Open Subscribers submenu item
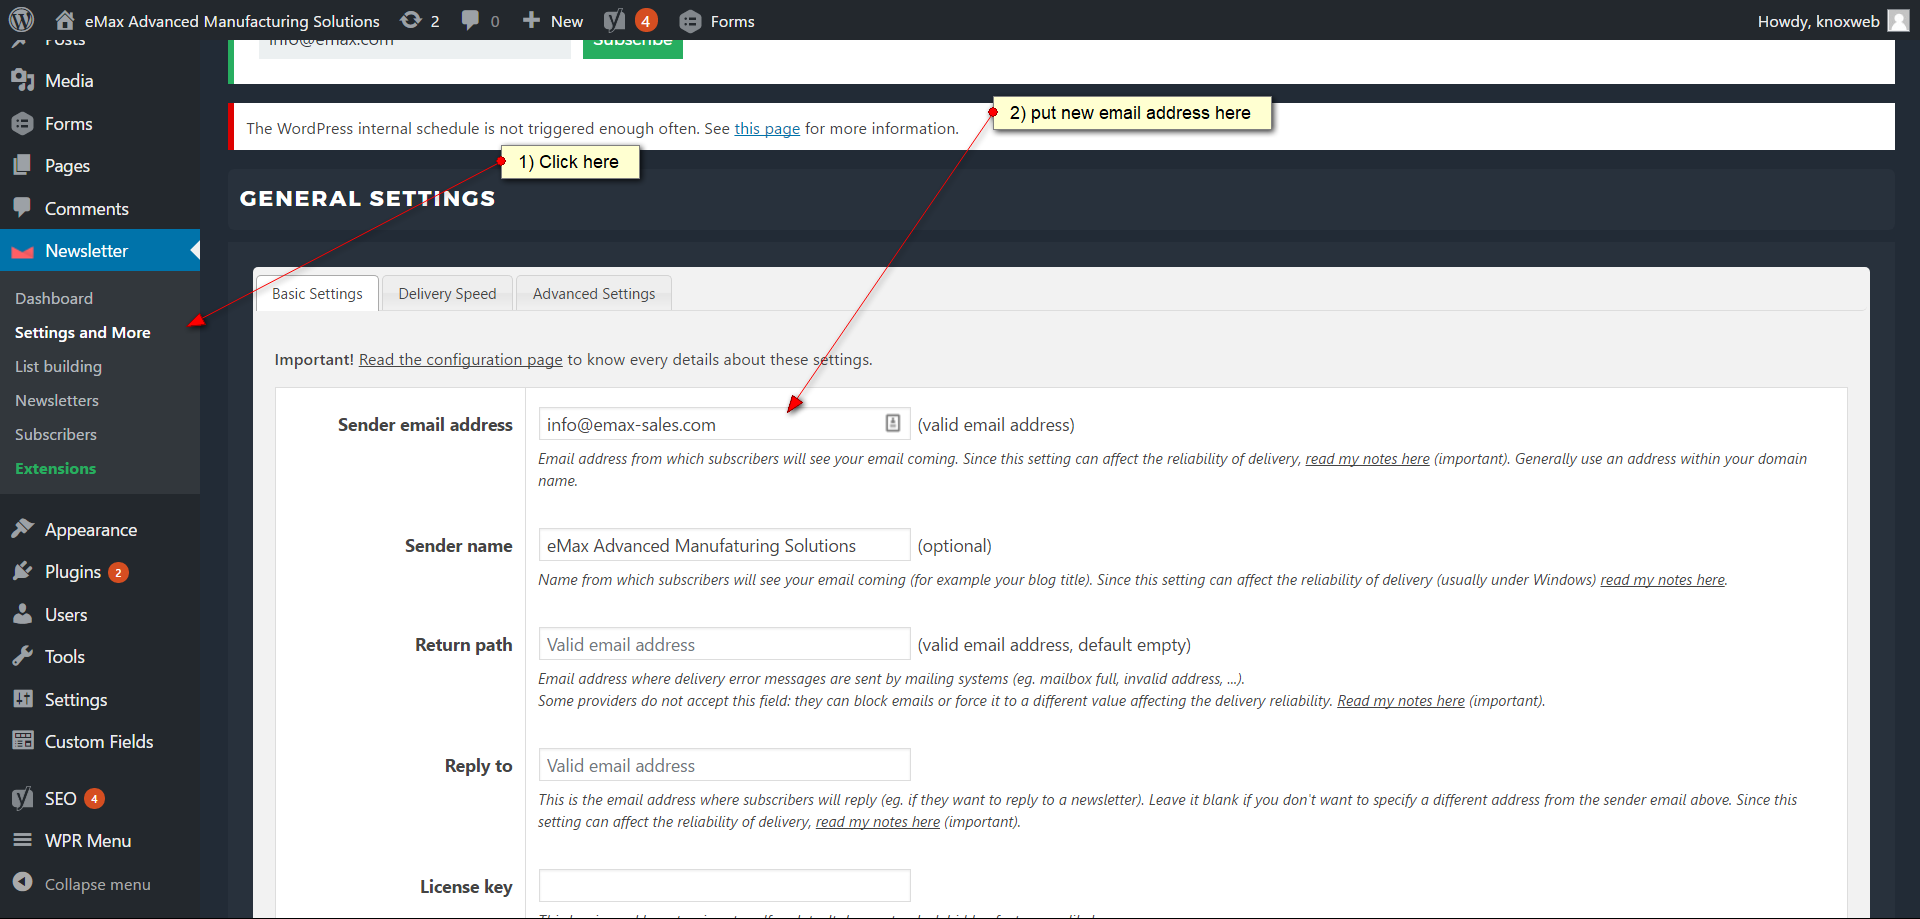Screen dimensions: 1920x919 [56, 434]
